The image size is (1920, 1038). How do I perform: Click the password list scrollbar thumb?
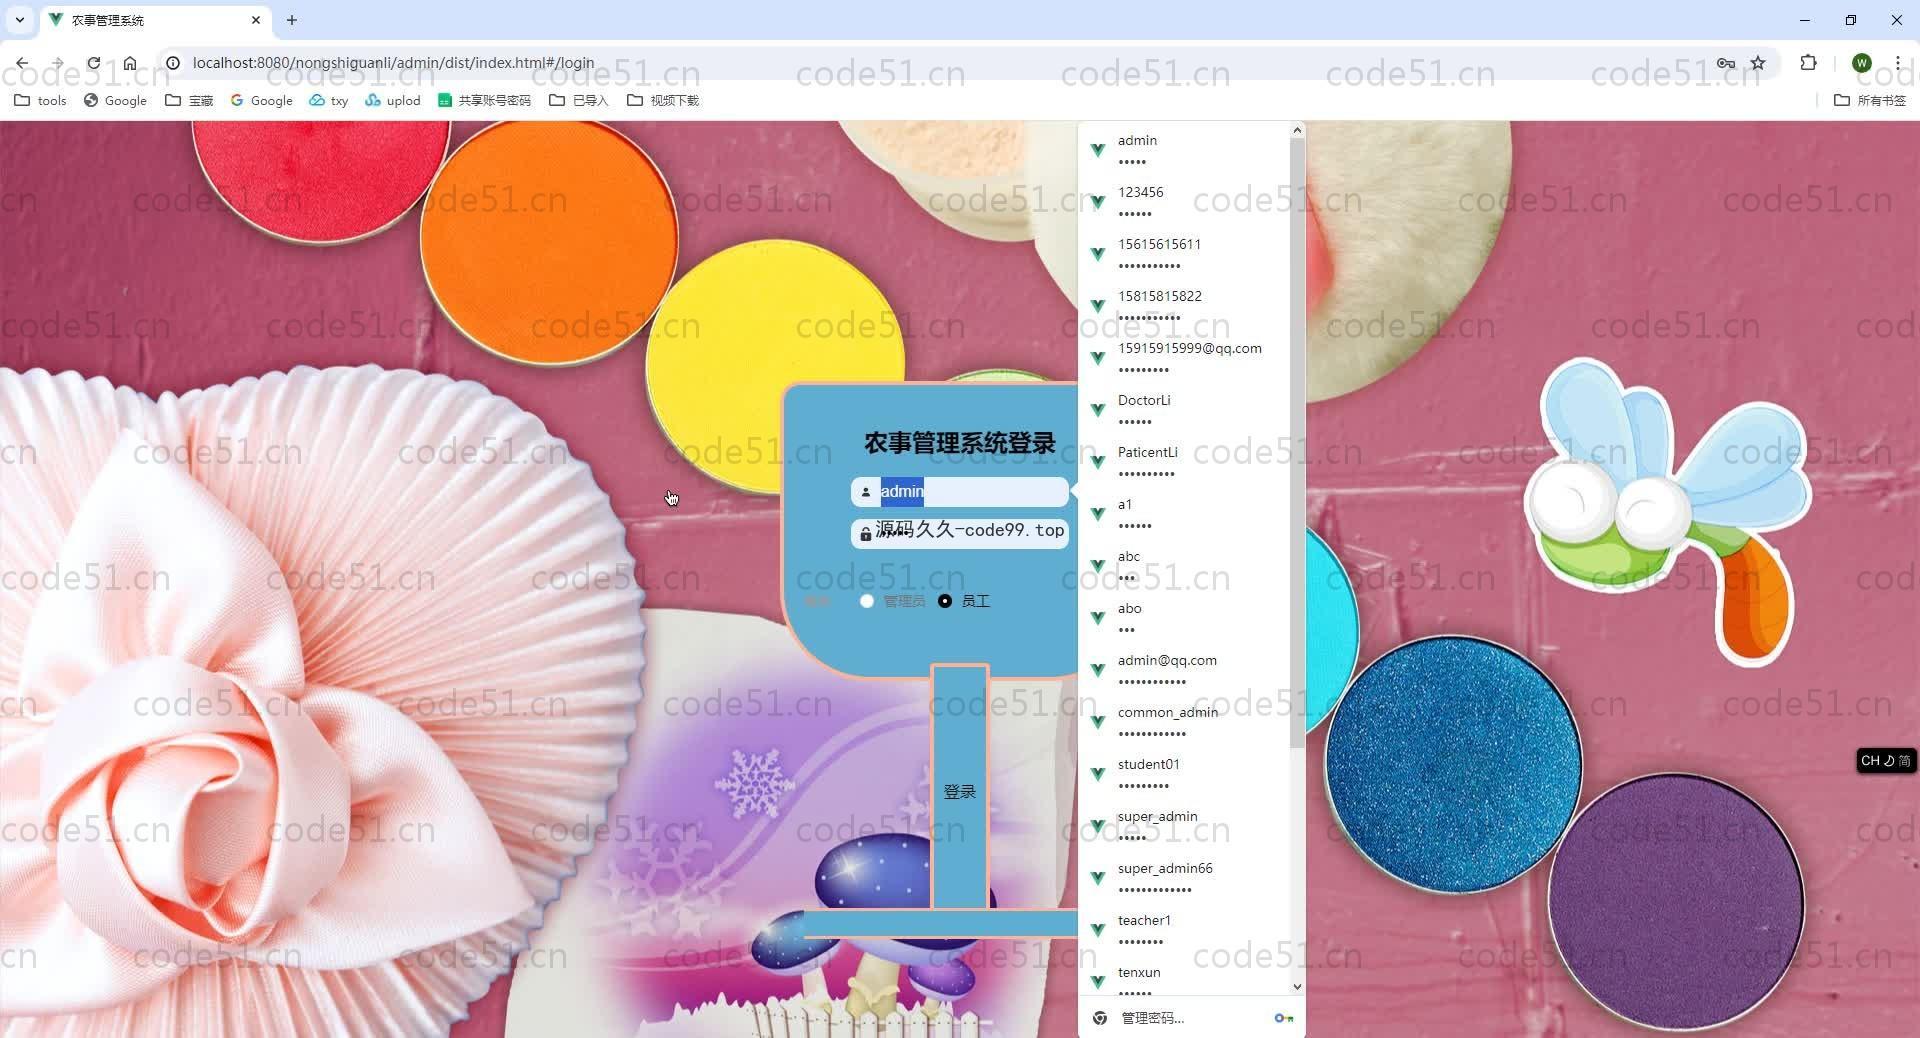pyautogui.click(x=1297, y=443)
